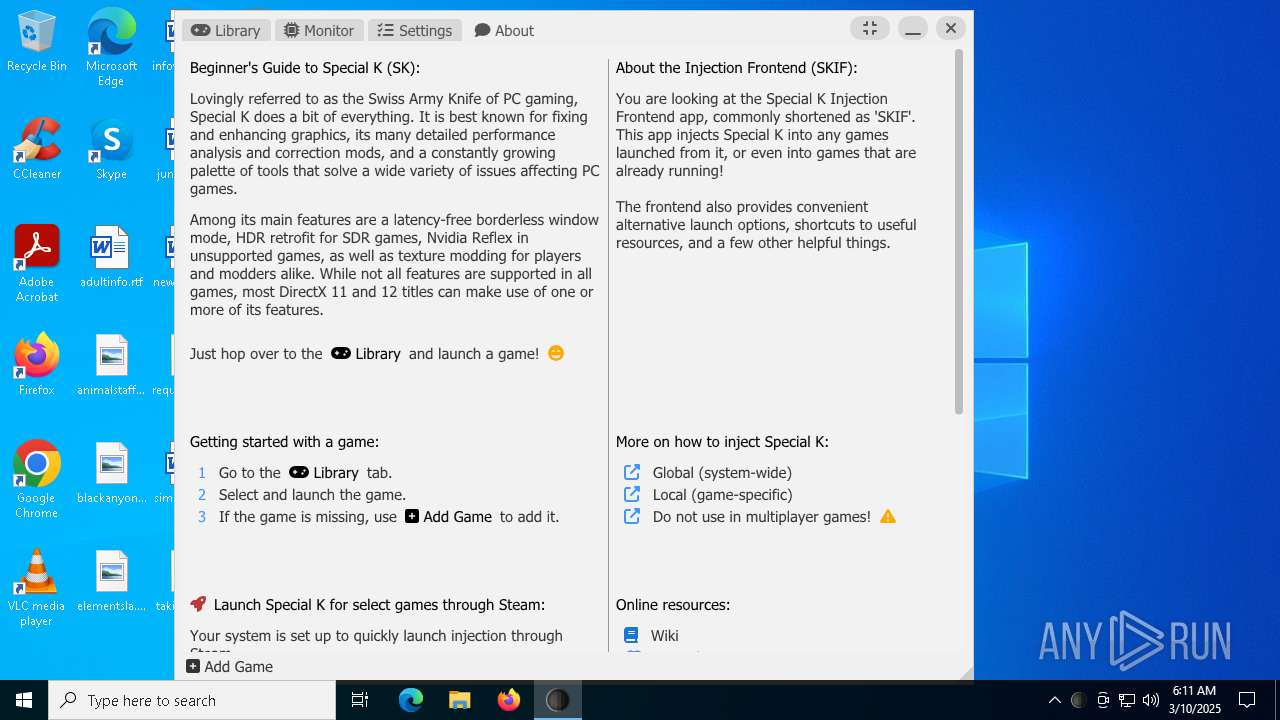Minimize the SKIF window

913,29
